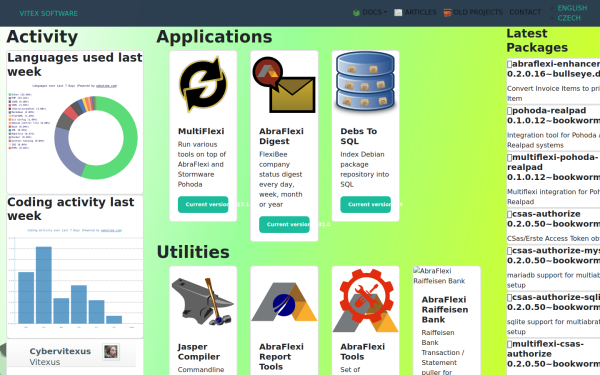600x375 pixels.
Task: Click the 'Activity' section heading
Action: [42, 37]
